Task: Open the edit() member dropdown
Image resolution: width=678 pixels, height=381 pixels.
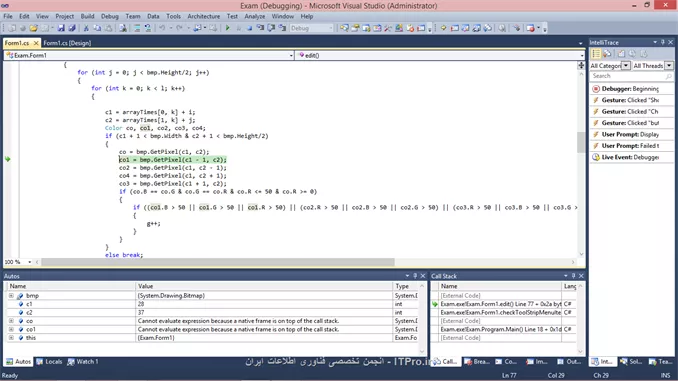Action: (x=582, y=55)
